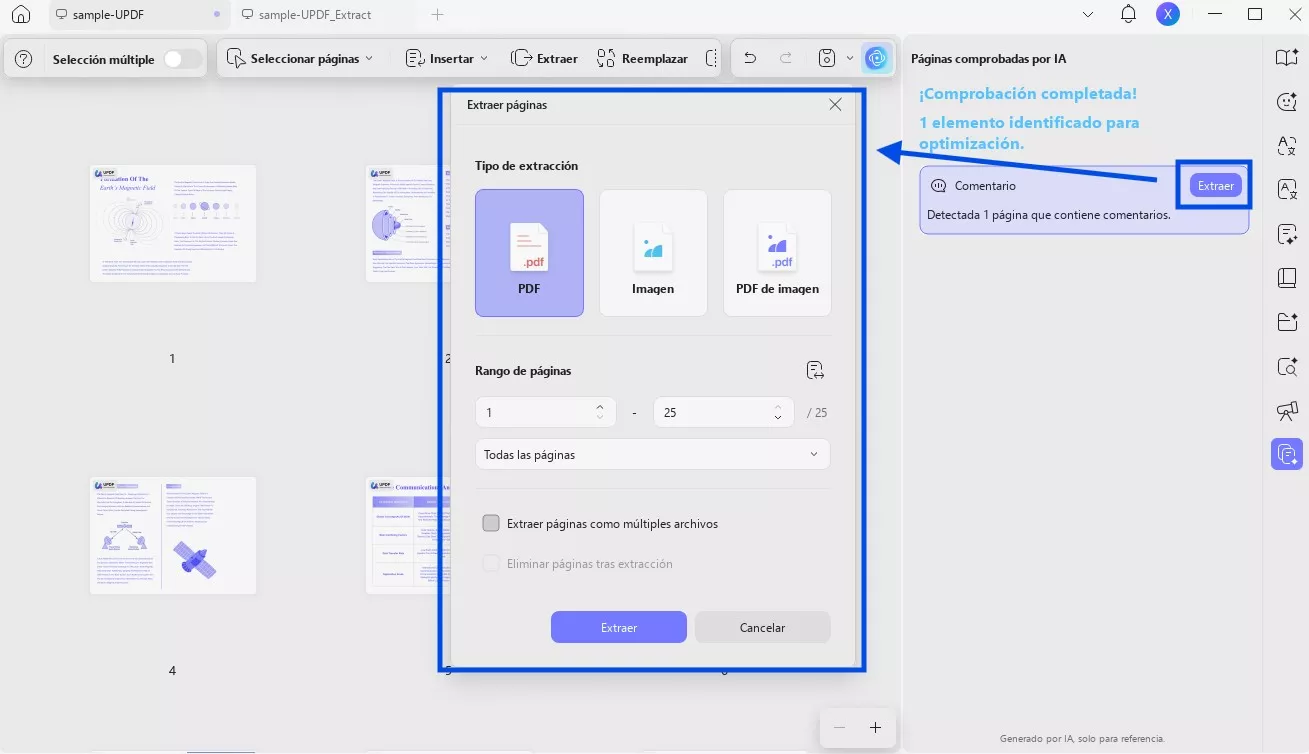
Task: Zoom out thumbnails with the minus button
Action: point(840,728)
